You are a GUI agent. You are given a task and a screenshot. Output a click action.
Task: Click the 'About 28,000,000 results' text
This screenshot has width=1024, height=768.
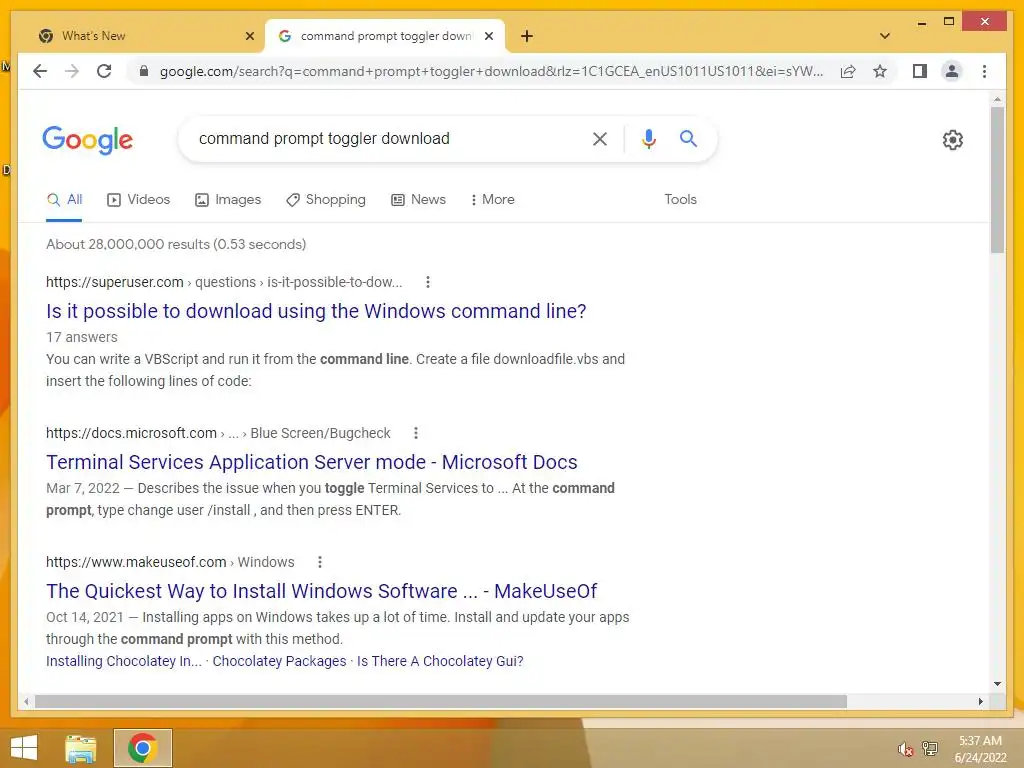coord(176,244)
